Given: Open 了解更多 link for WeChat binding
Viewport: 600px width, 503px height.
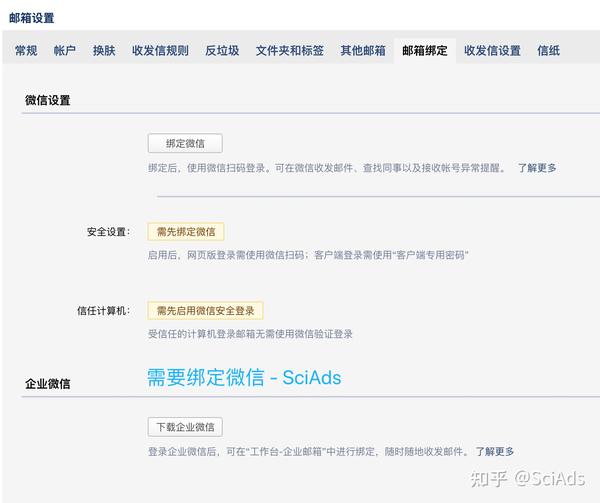Looking at the screenshot, I should pyautogui.click(x=537, y=168).
